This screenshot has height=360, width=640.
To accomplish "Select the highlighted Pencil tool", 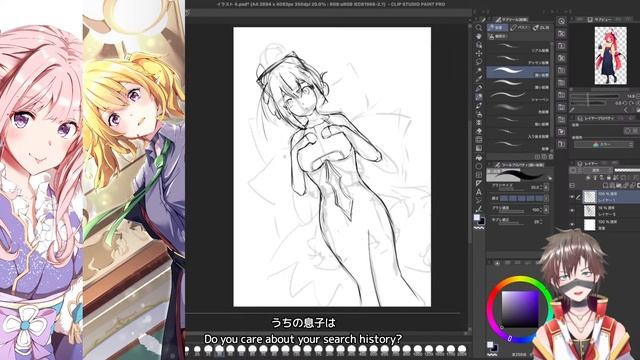I will click(479, 97).
